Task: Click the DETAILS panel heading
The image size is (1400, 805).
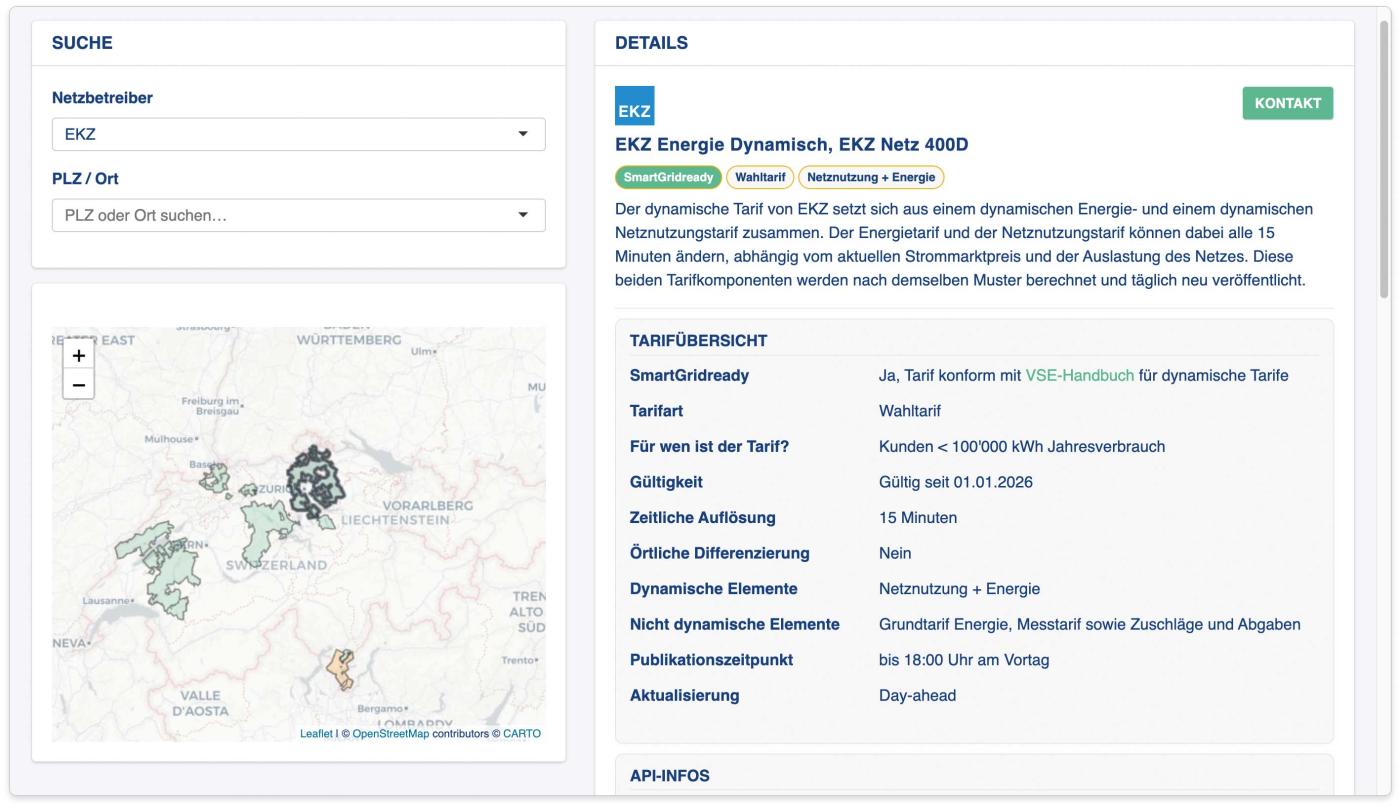Action: coord(651,42)
